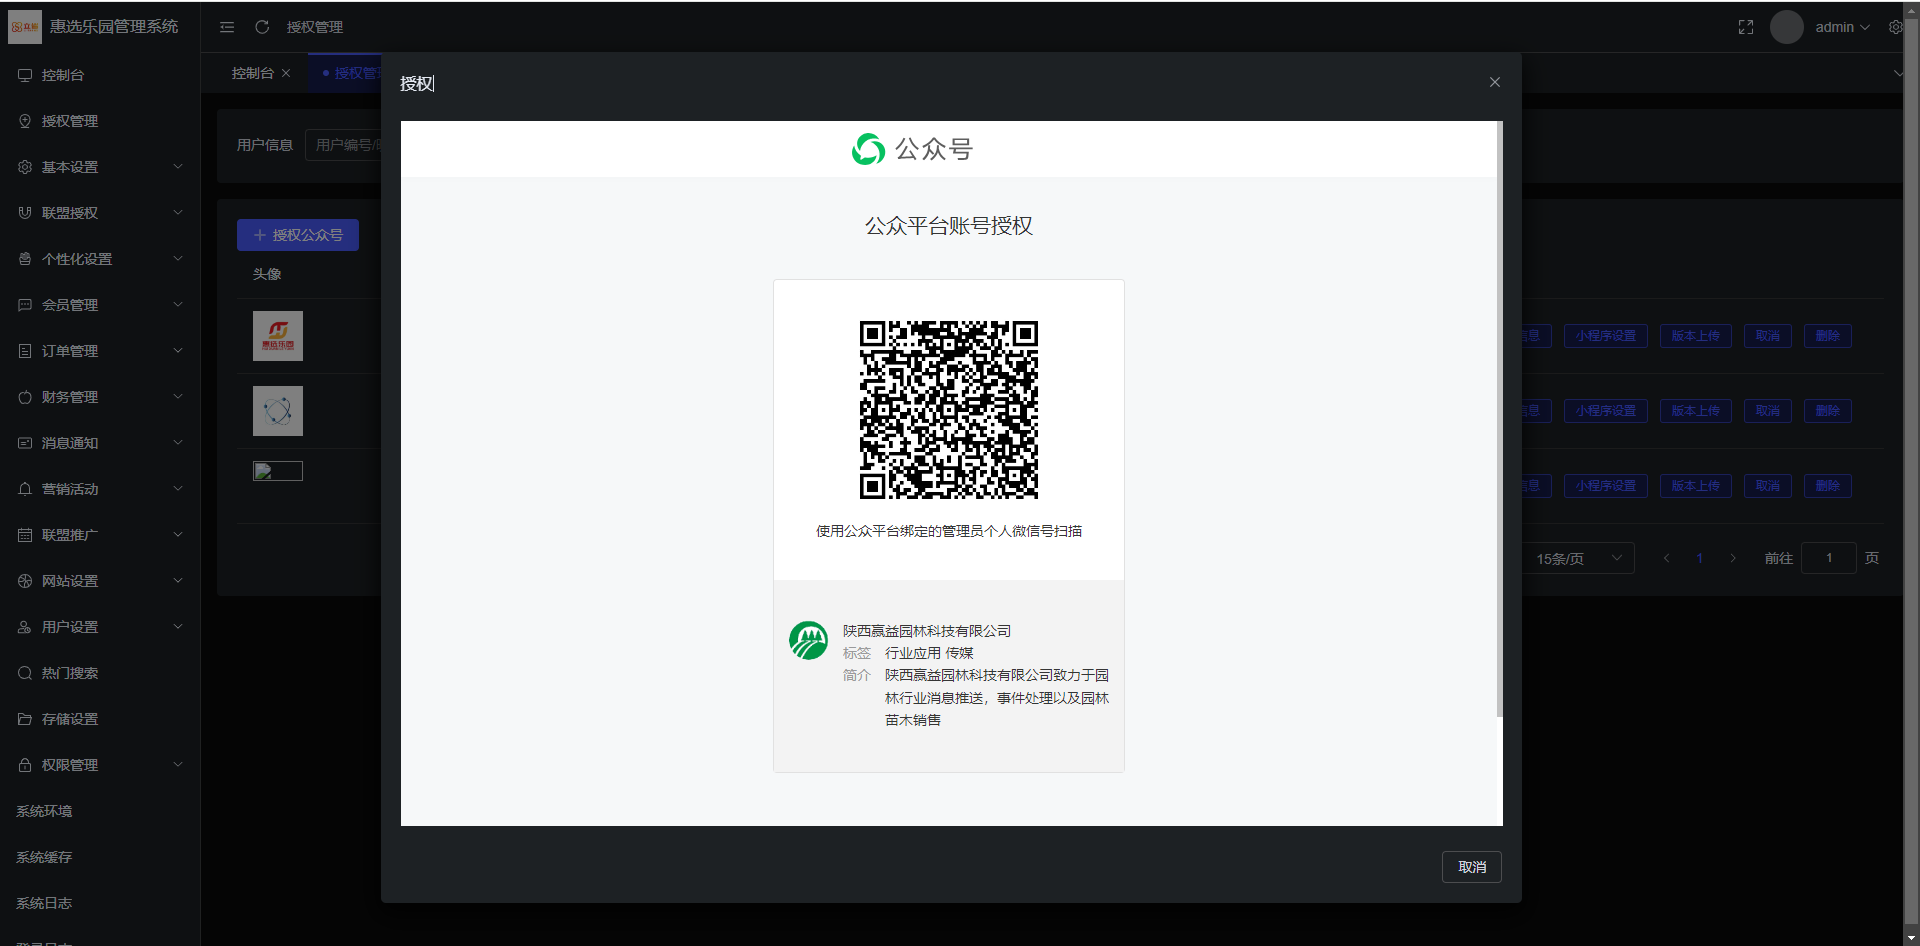This screenshot has height=946, width=1920.
Task: Click the refresh page icon
Action: tap(262, 27)
